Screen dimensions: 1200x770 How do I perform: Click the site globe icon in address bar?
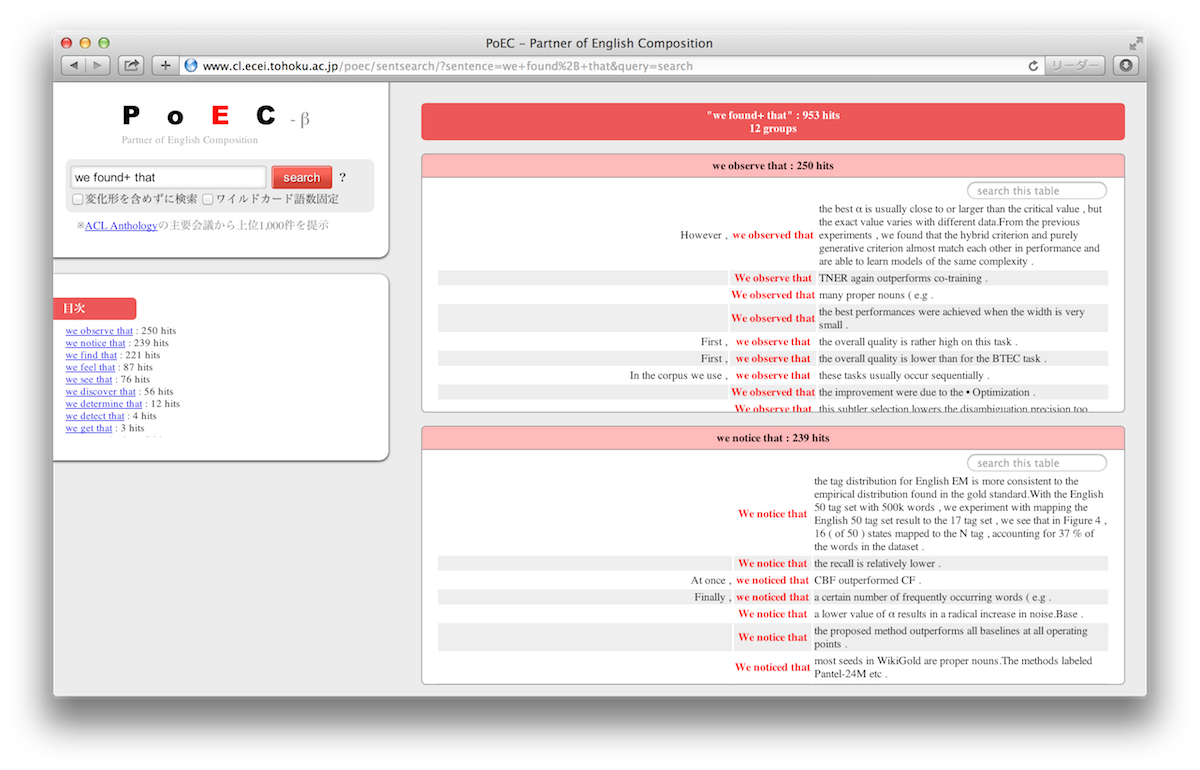[x=191, y=66]
